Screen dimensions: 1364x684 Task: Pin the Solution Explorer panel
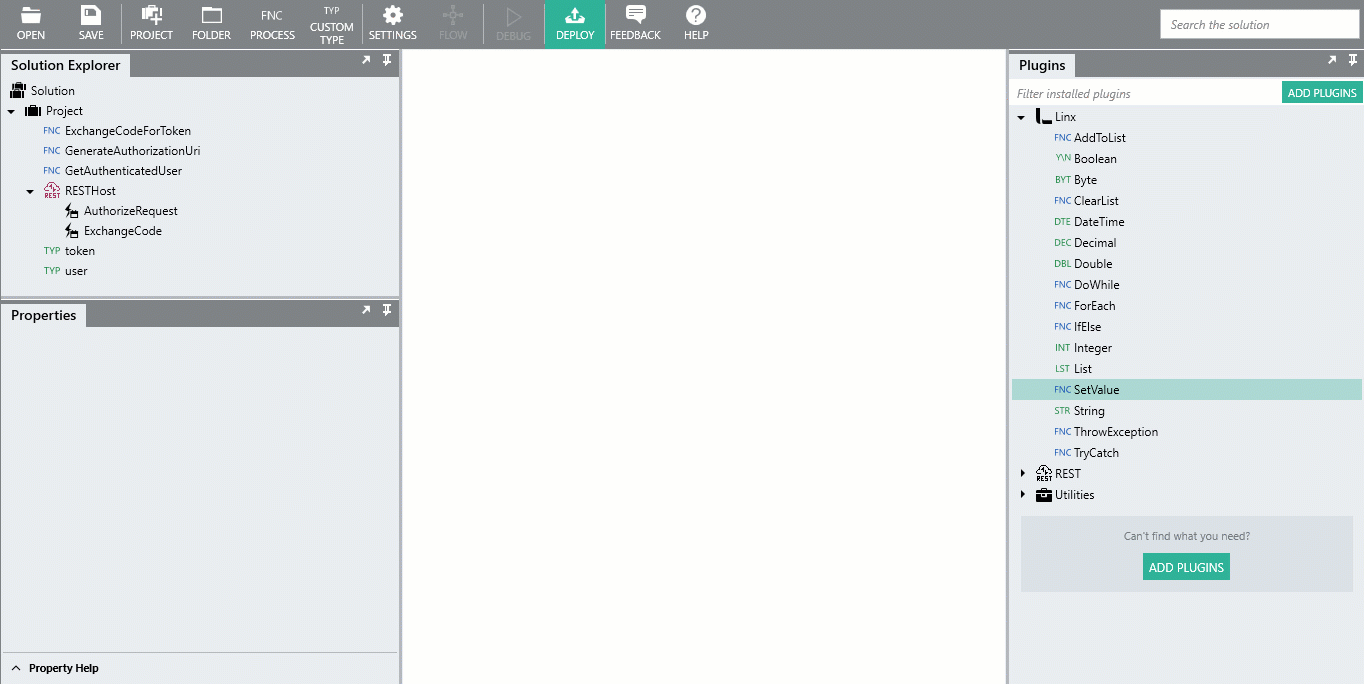point(387,61)
